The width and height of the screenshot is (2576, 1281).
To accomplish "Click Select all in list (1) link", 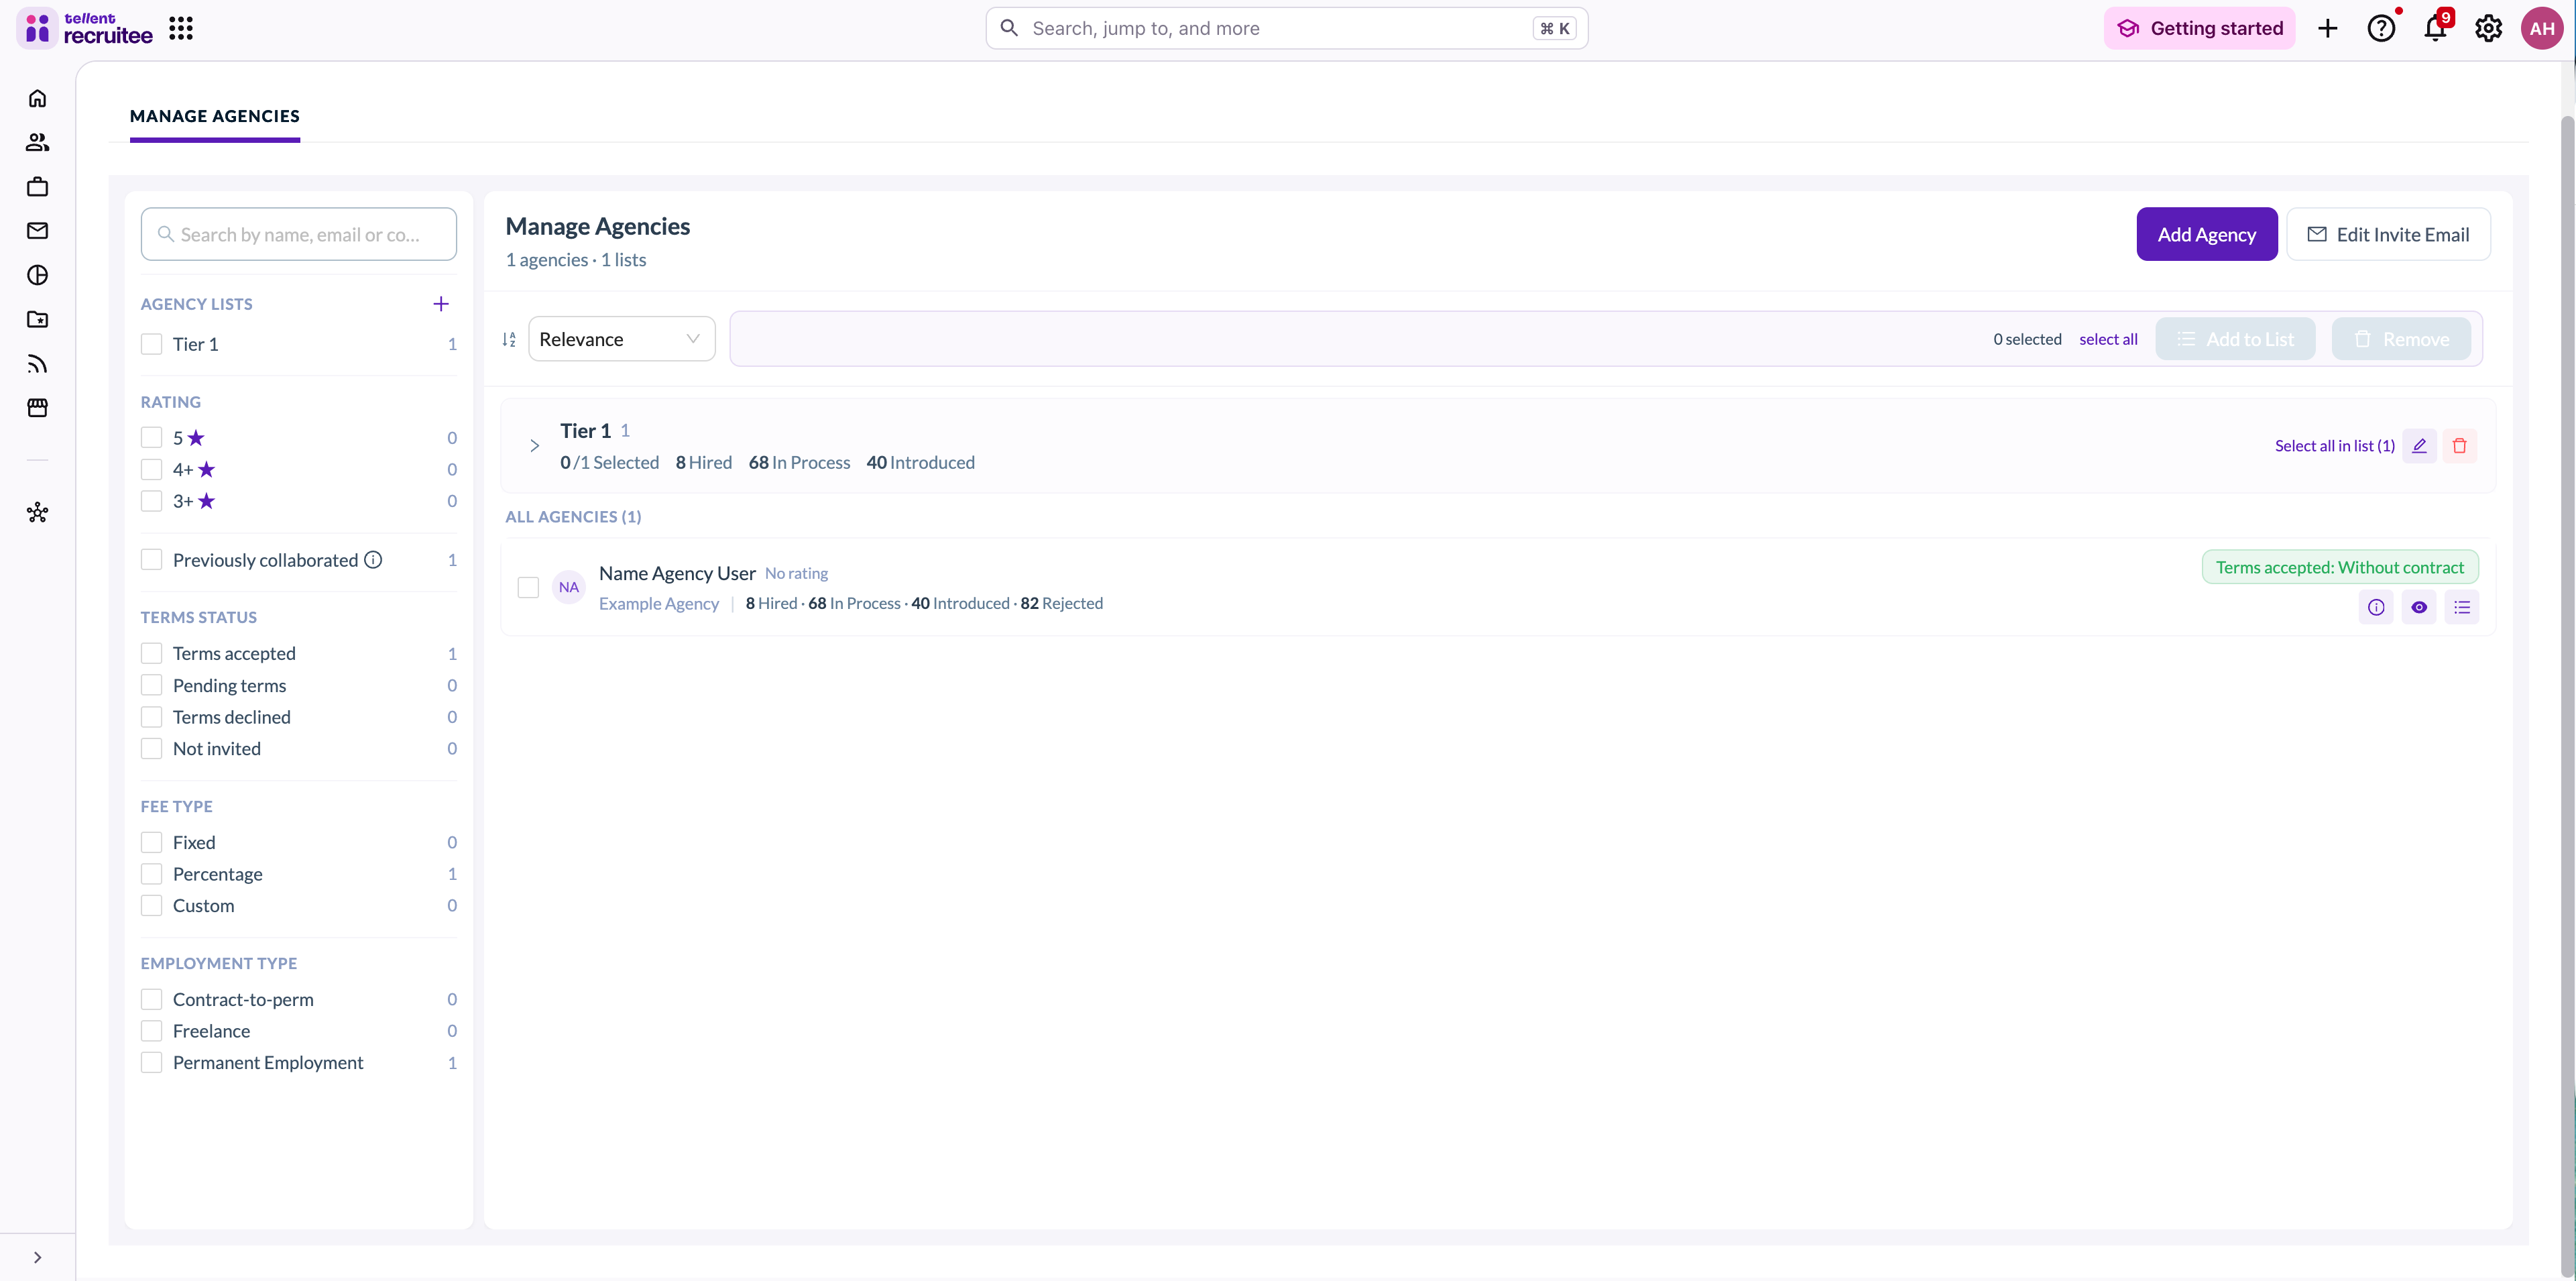I will tap(2335, 446).
